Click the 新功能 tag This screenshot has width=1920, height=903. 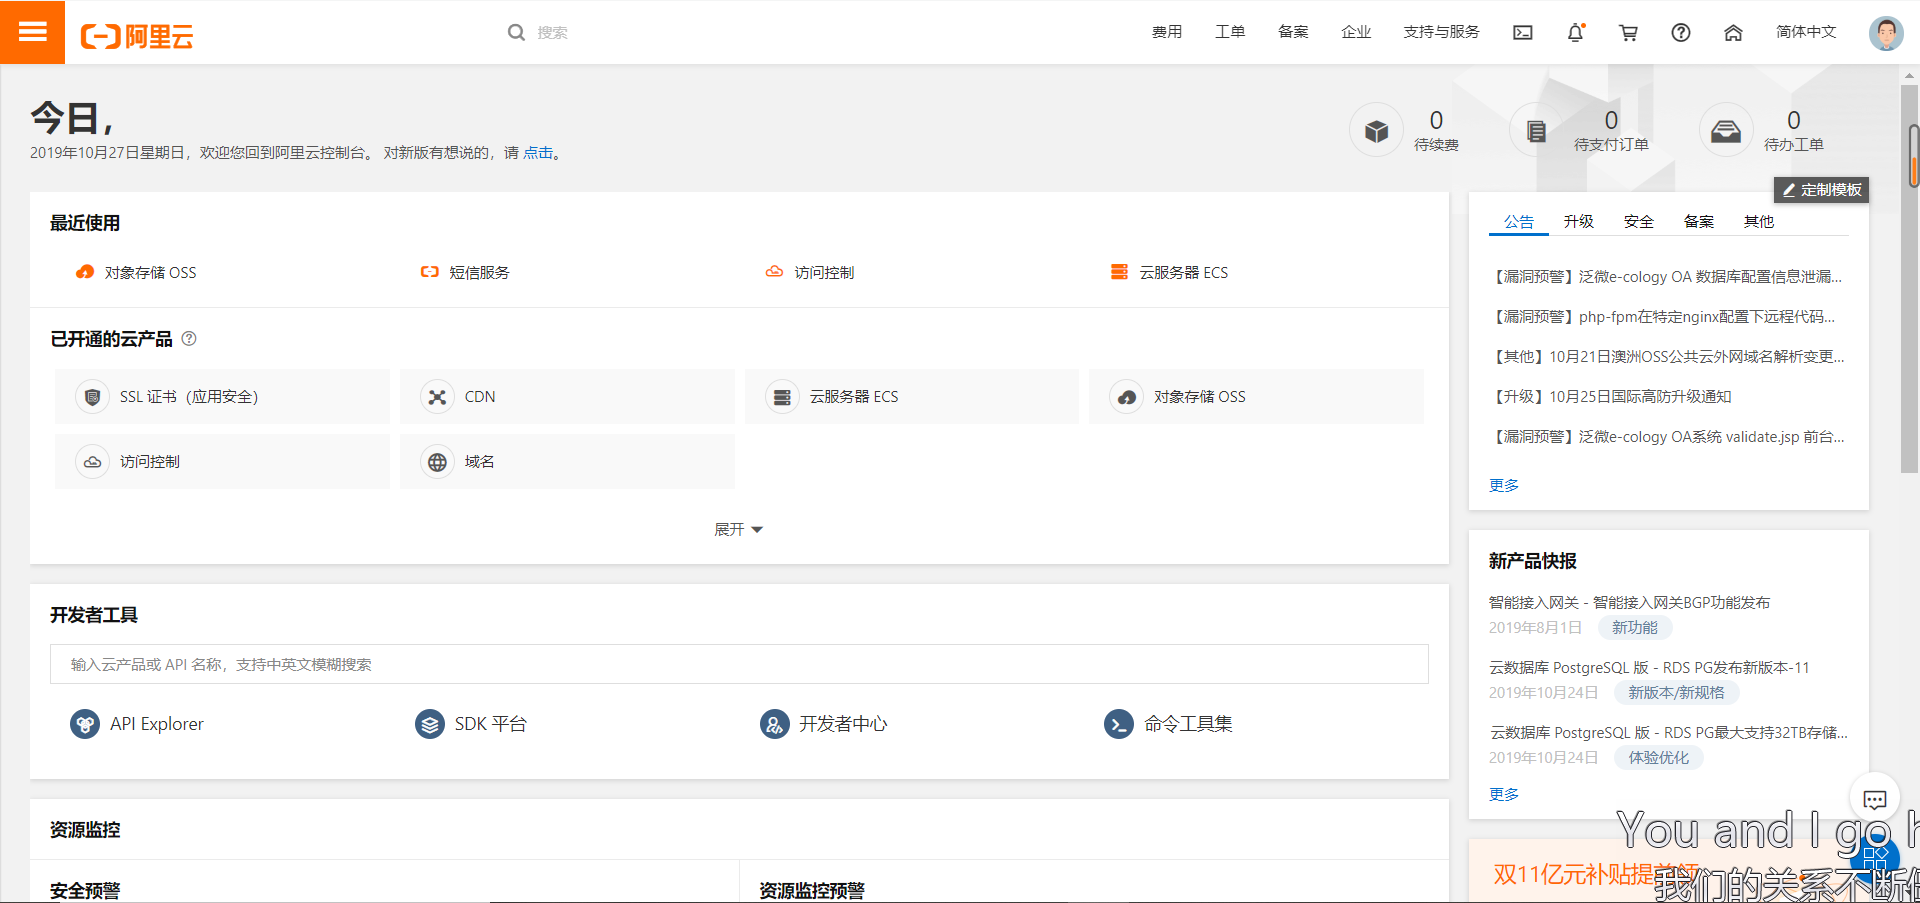[x=1635, y=628]
